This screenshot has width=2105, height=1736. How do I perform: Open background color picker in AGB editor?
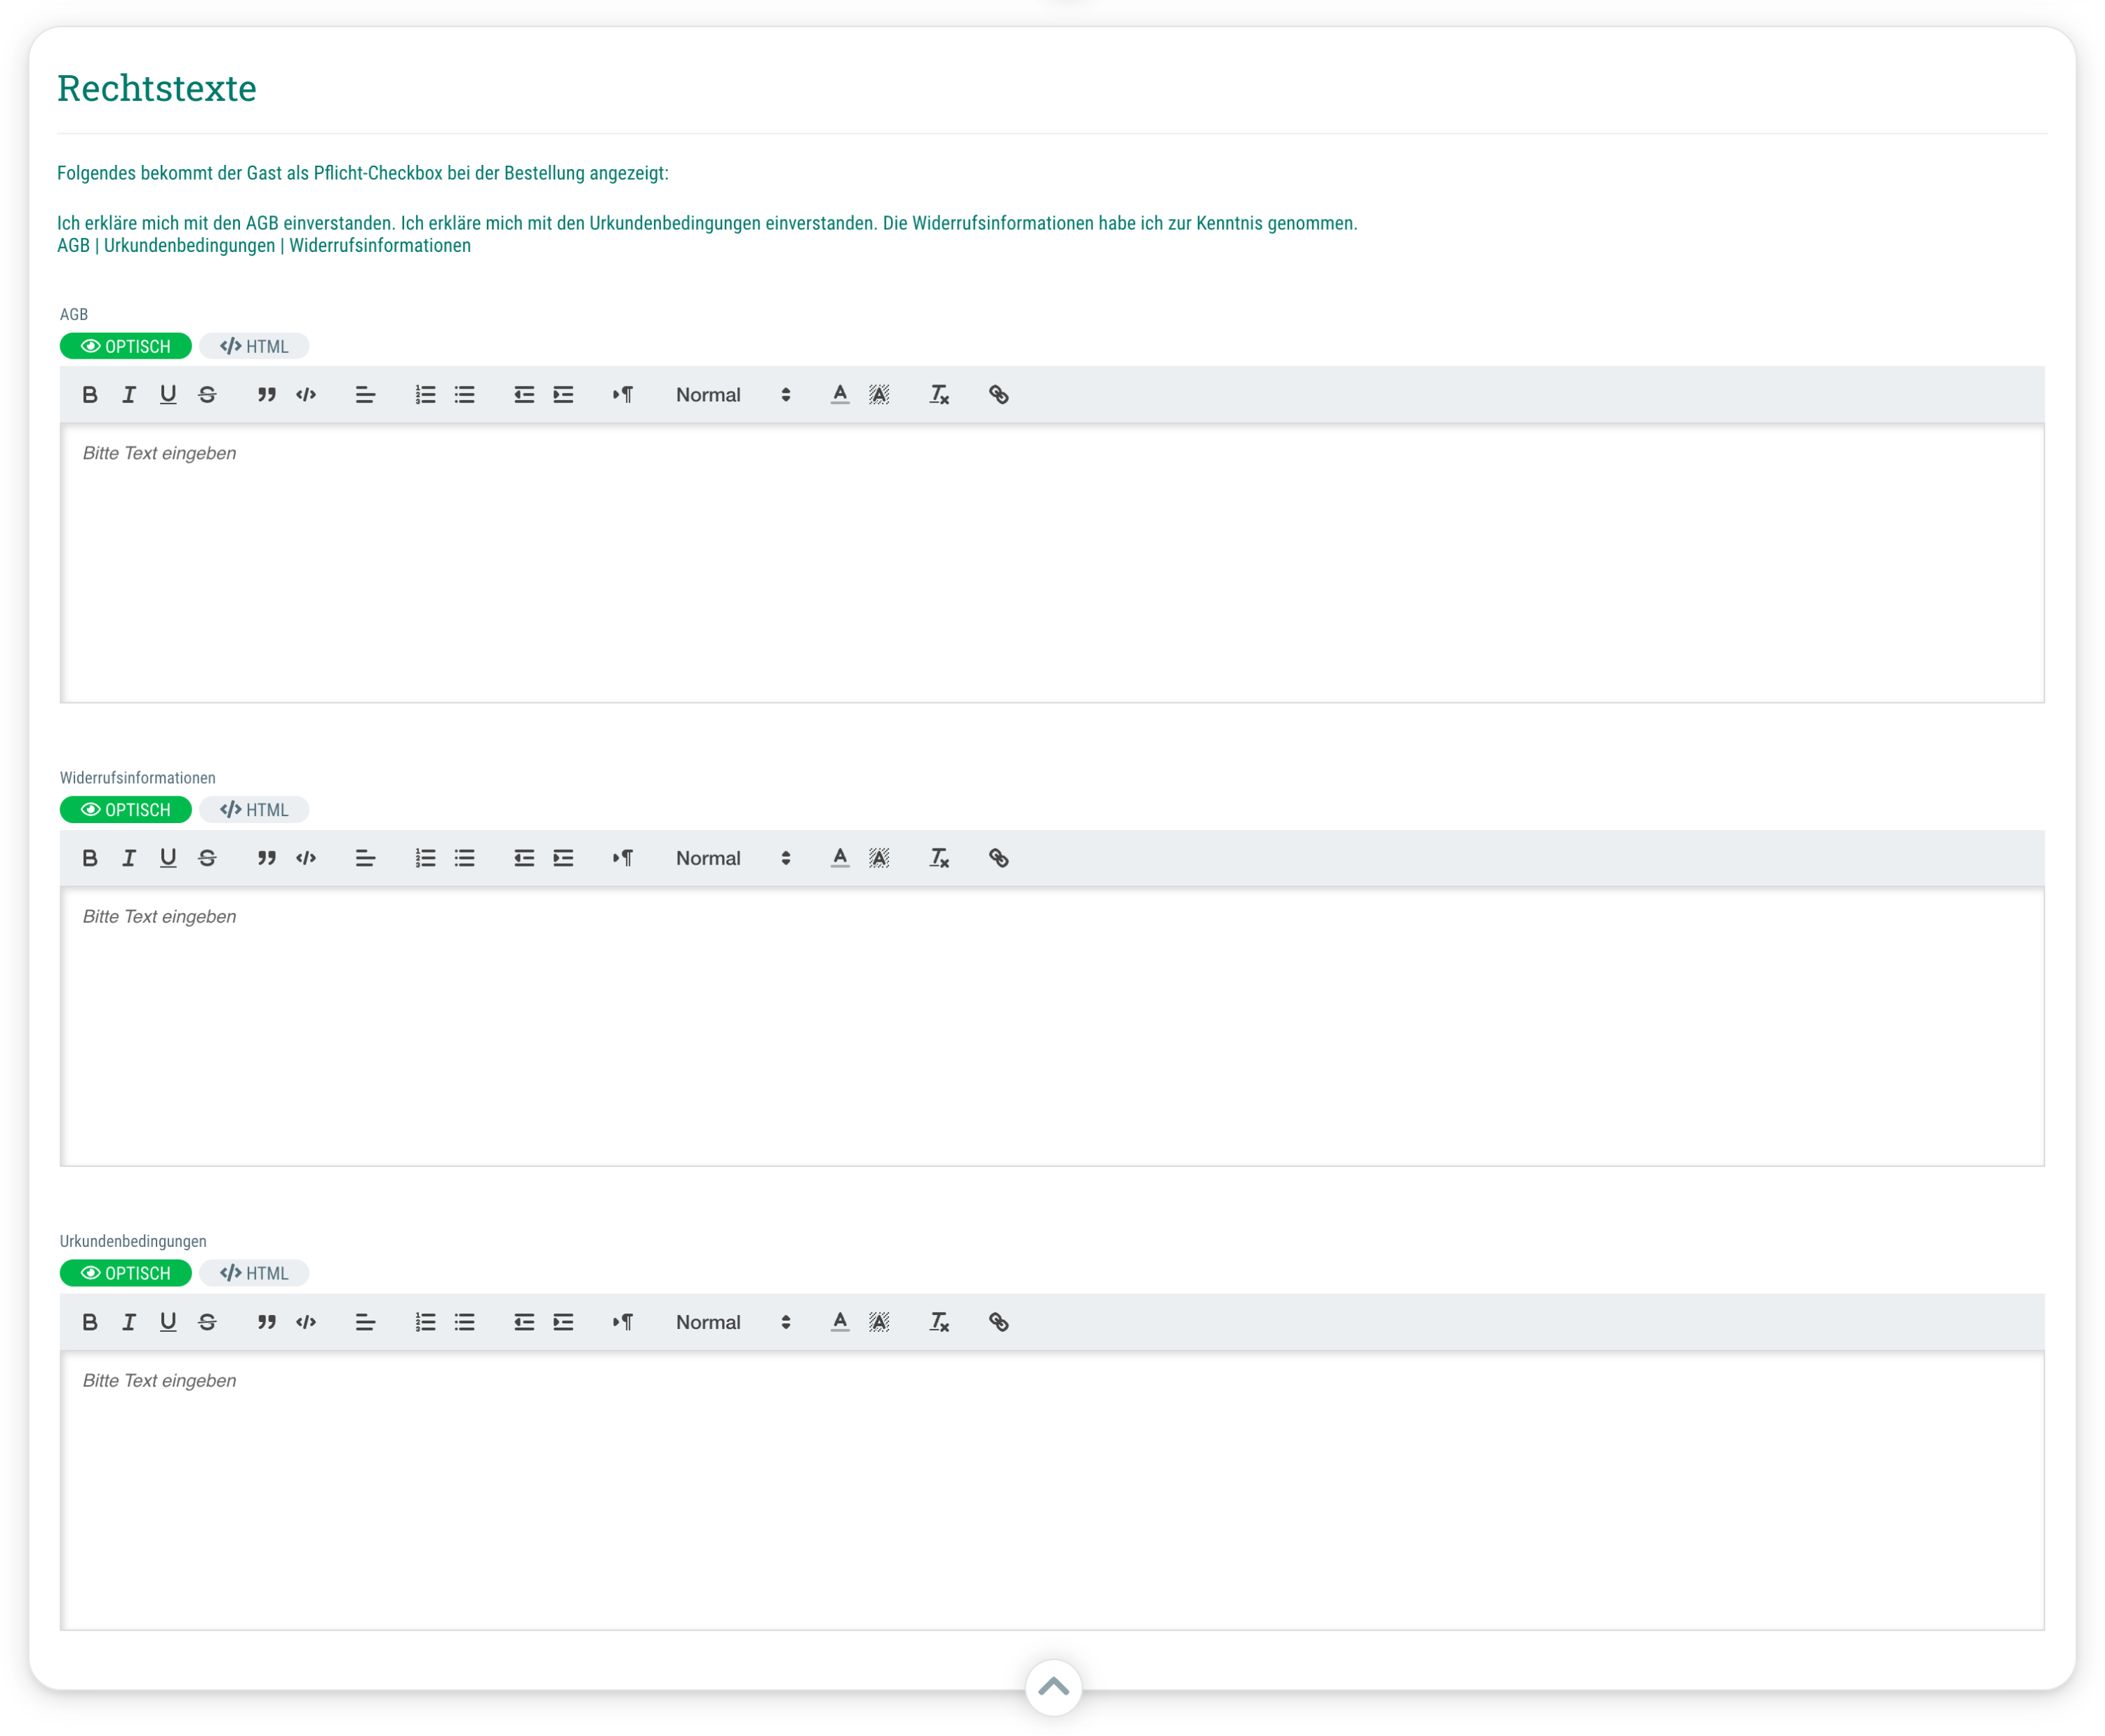pos(879,395)
